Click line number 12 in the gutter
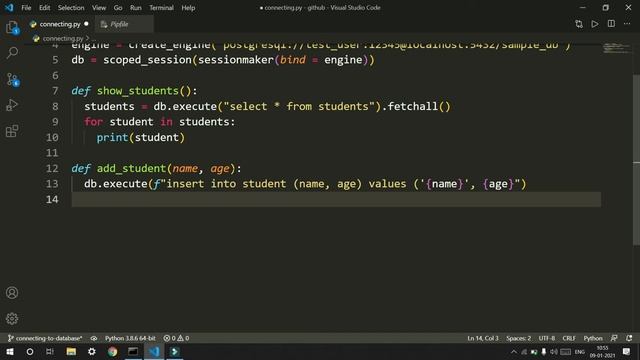This screenshot has height=360, width=640. [x=52, y=168]
